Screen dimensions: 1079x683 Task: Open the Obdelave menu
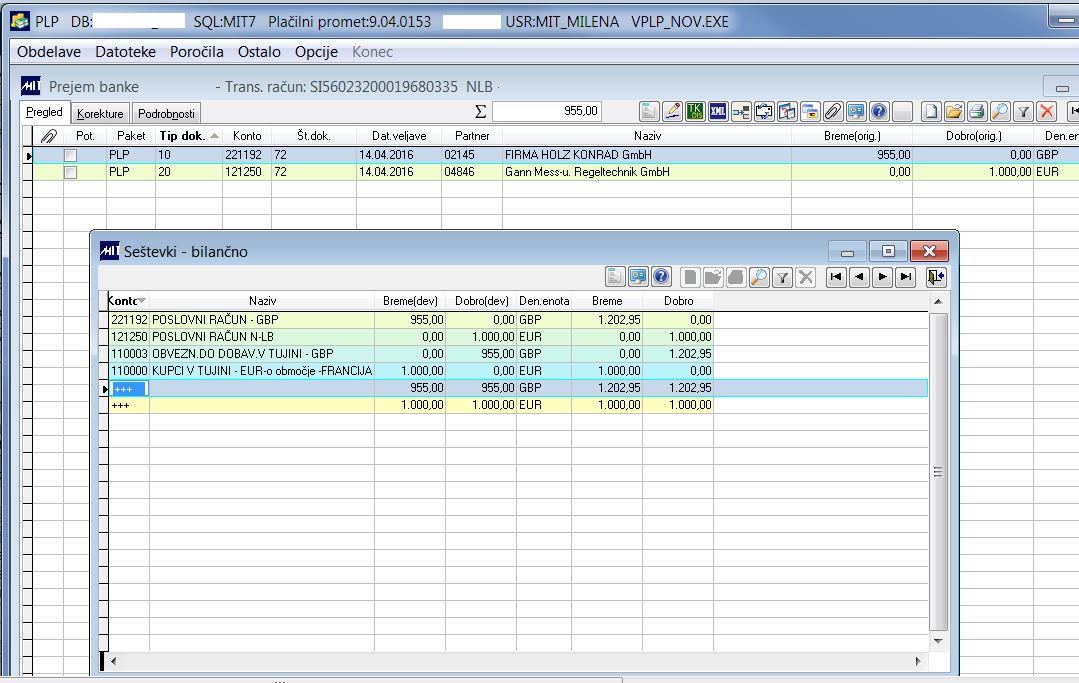click(x=49, y=52)
